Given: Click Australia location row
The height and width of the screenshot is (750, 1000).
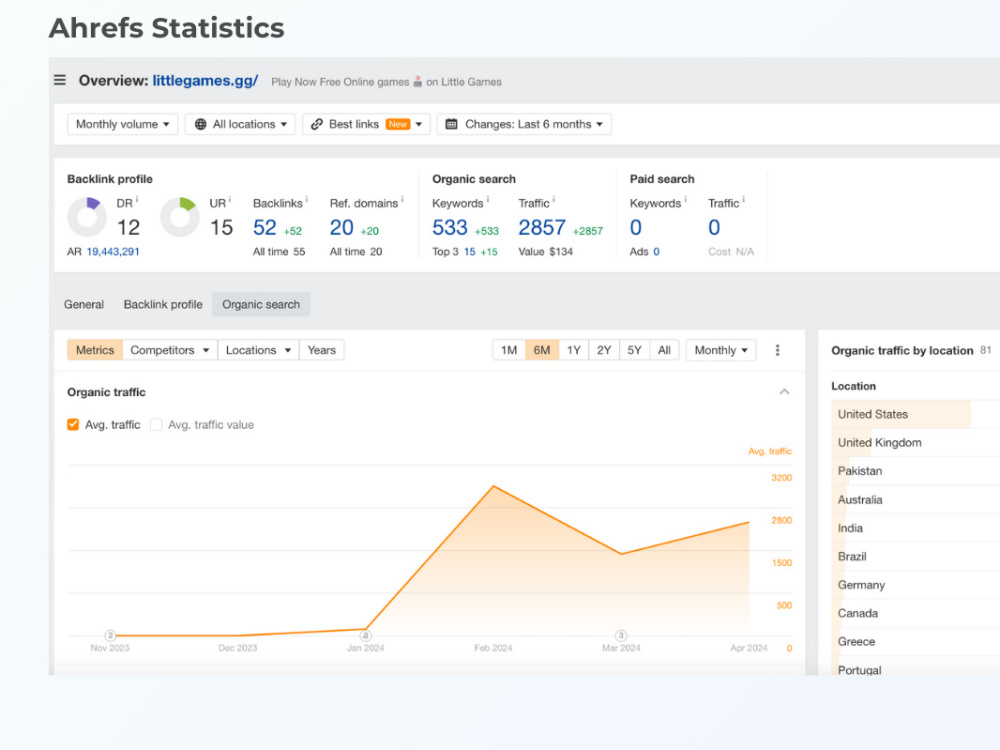Looking at the screenshot, I should [x=915, y=500].
